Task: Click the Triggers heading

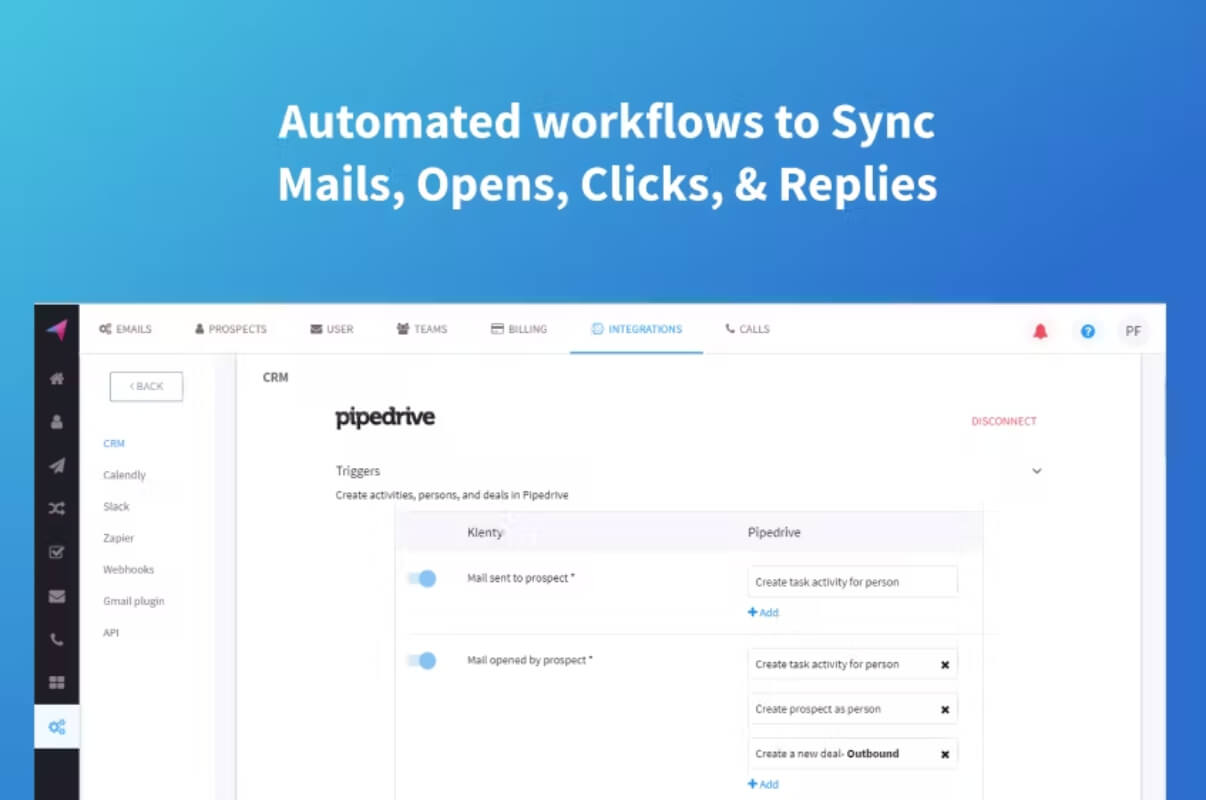Action: (x=358, y=470)
